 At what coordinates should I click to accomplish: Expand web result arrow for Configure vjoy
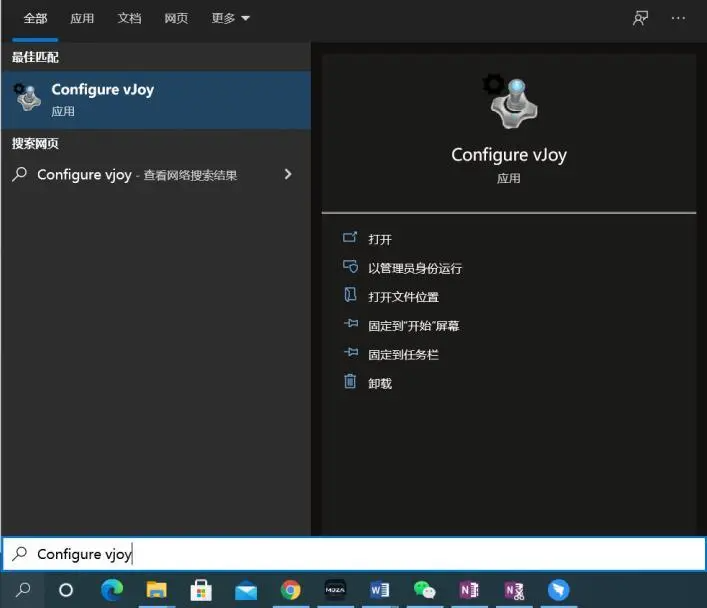288,174
